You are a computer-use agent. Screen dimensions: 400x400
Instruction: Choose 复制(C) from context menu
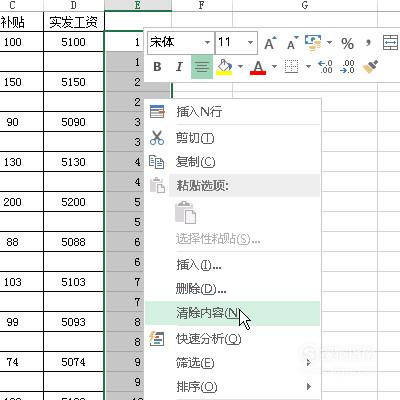pos(233,162)
